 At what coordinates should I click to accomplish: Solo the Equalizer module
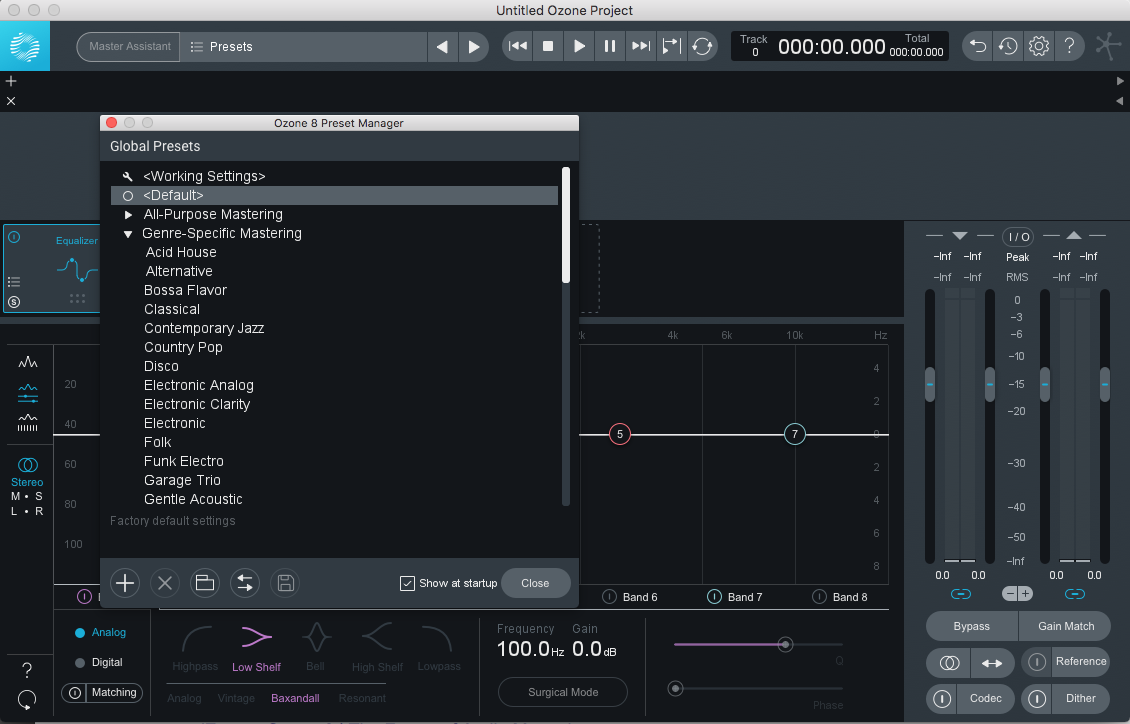(x=14, y=303)
